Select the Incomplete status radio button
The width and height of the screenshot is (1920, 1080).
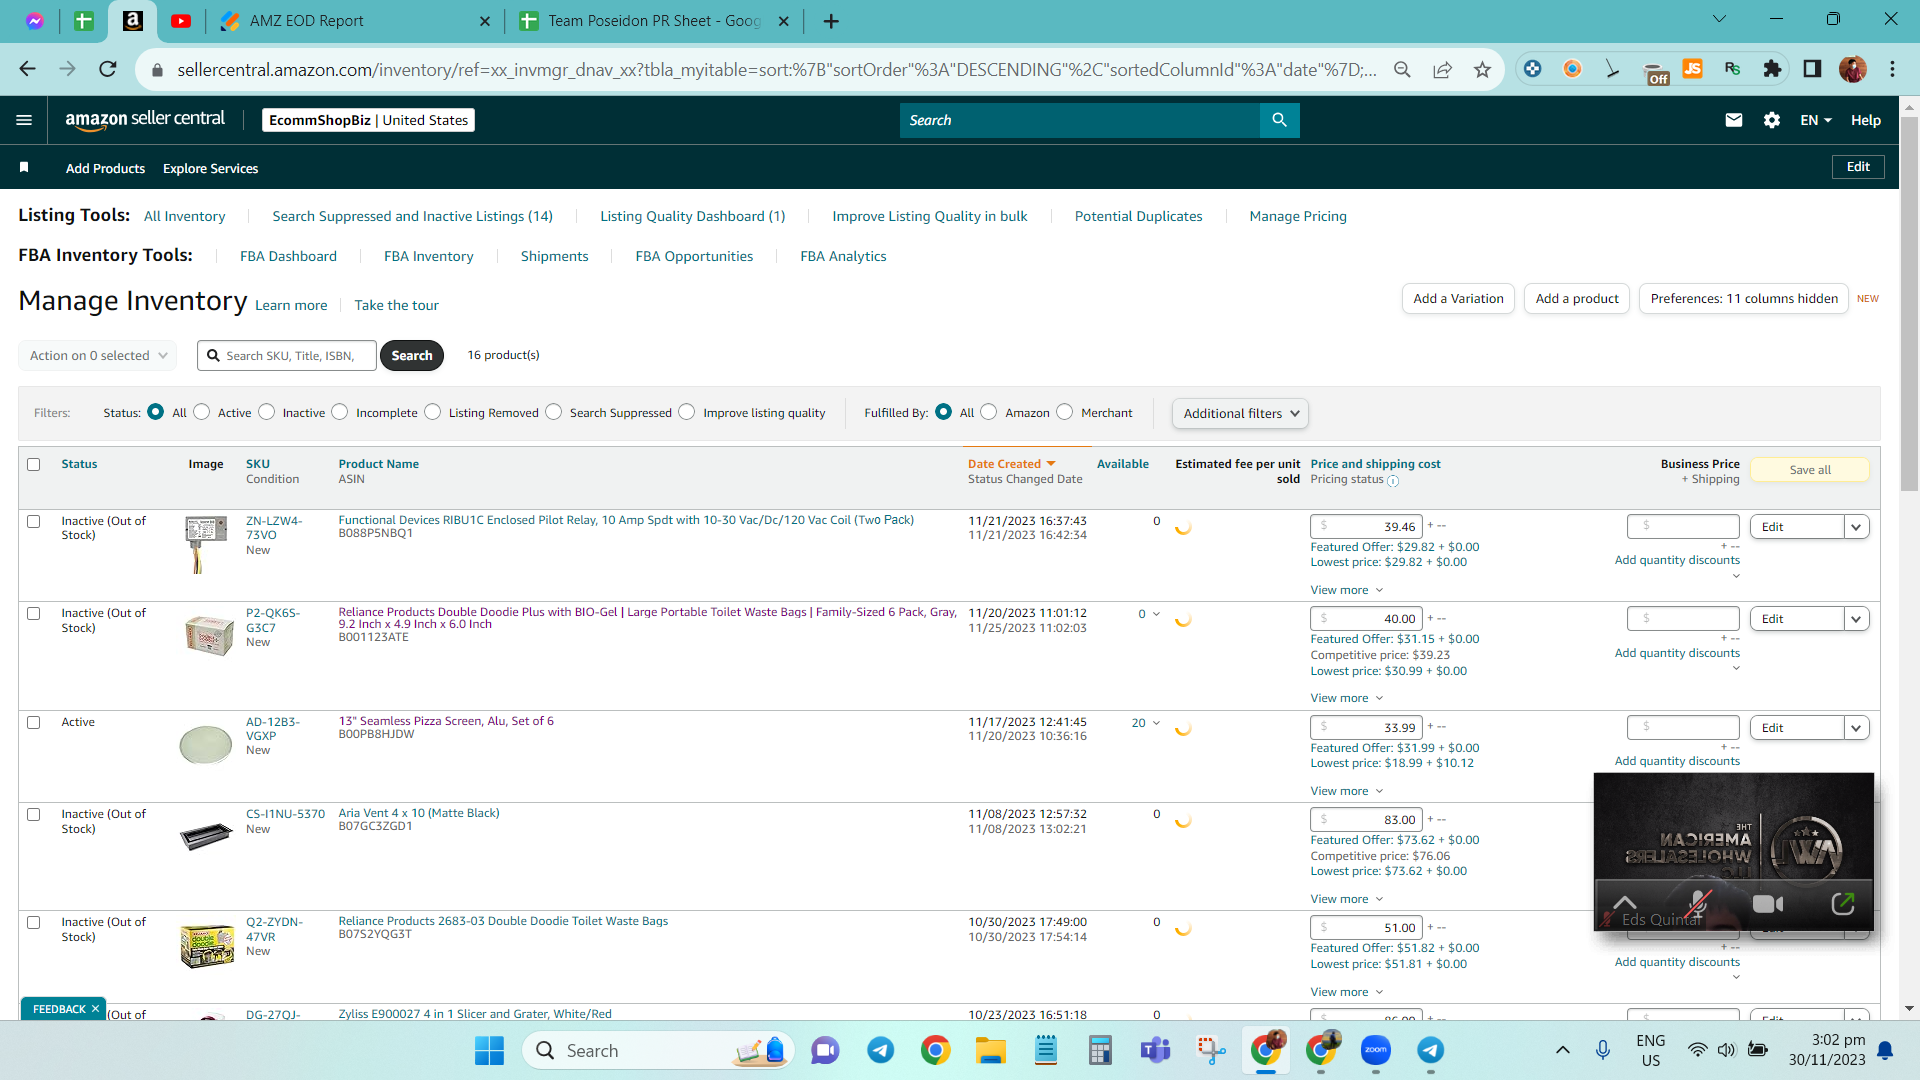point(340,412)
